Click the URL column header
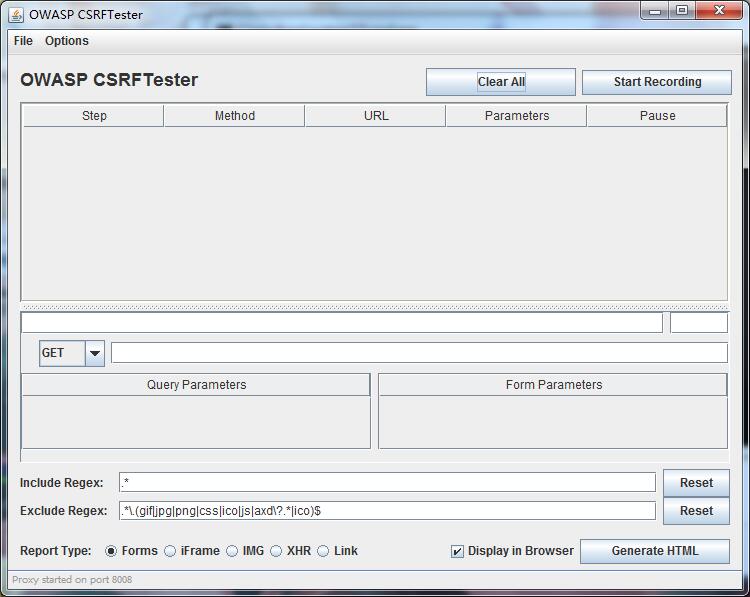This screenshot has height=597, width=750. 375,116
